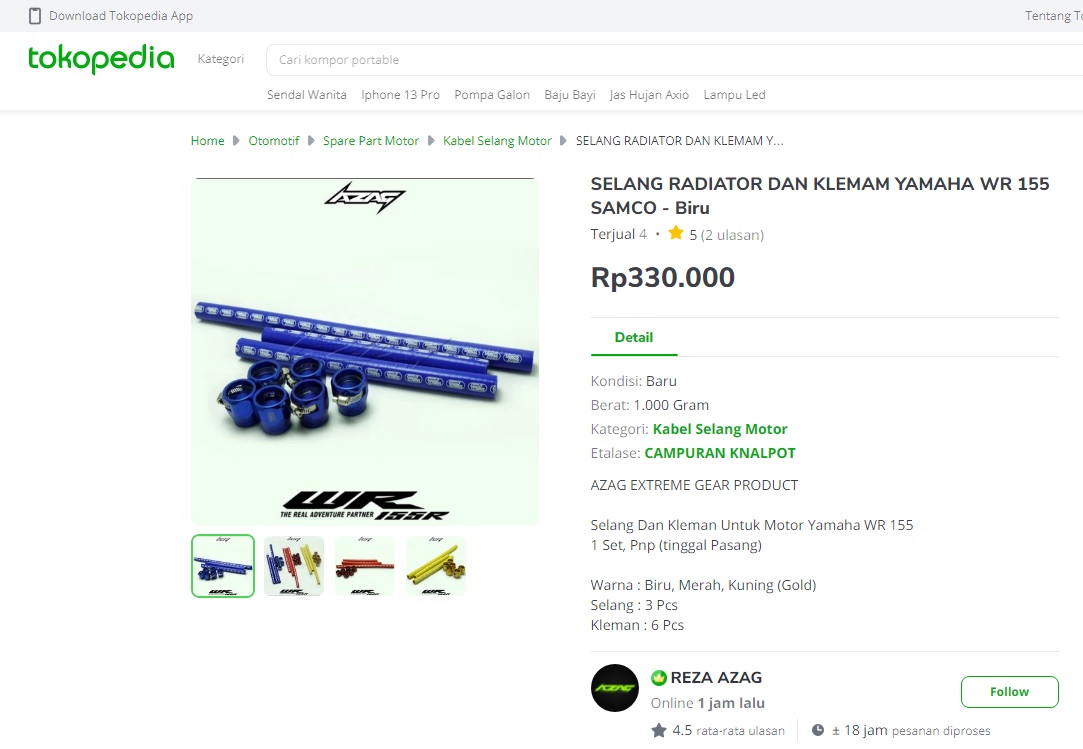This screenshot has width=1083, height=749.
Task: Open the Kabel Selang Motor category link
Action: [x=720, y=429]
